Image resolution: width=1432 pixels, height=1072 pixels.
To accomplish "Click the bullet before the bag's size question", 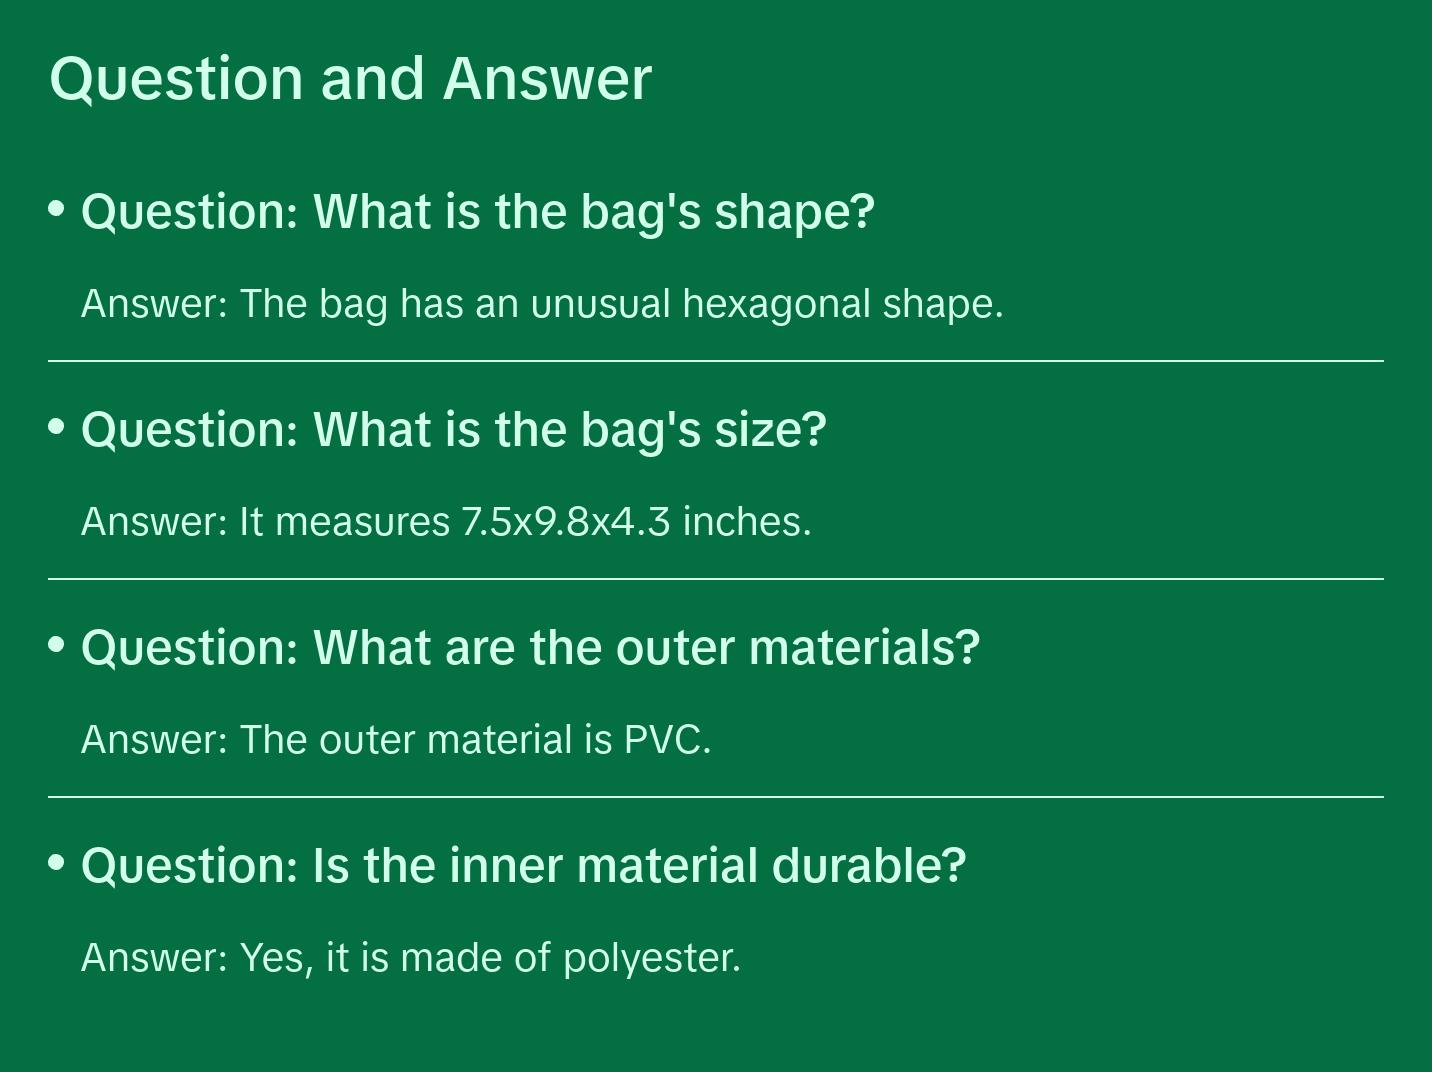I will [57, 426].
